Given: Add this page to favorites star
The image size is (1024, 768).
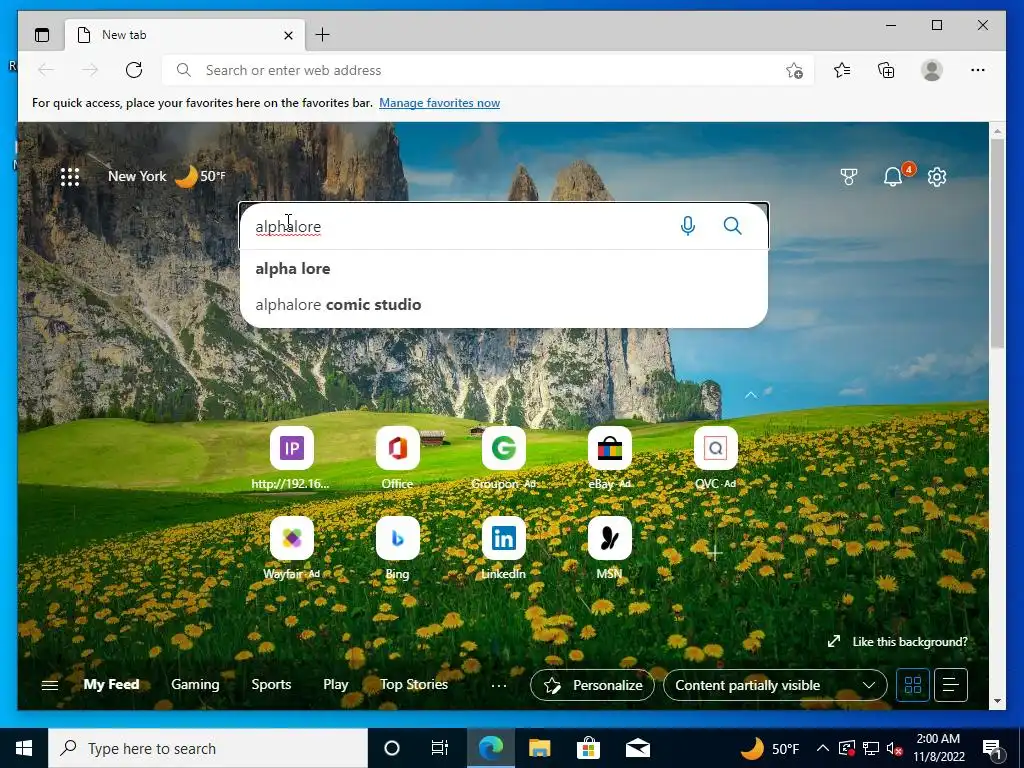Looking at the screenshot, I should (x=794, y=70).
